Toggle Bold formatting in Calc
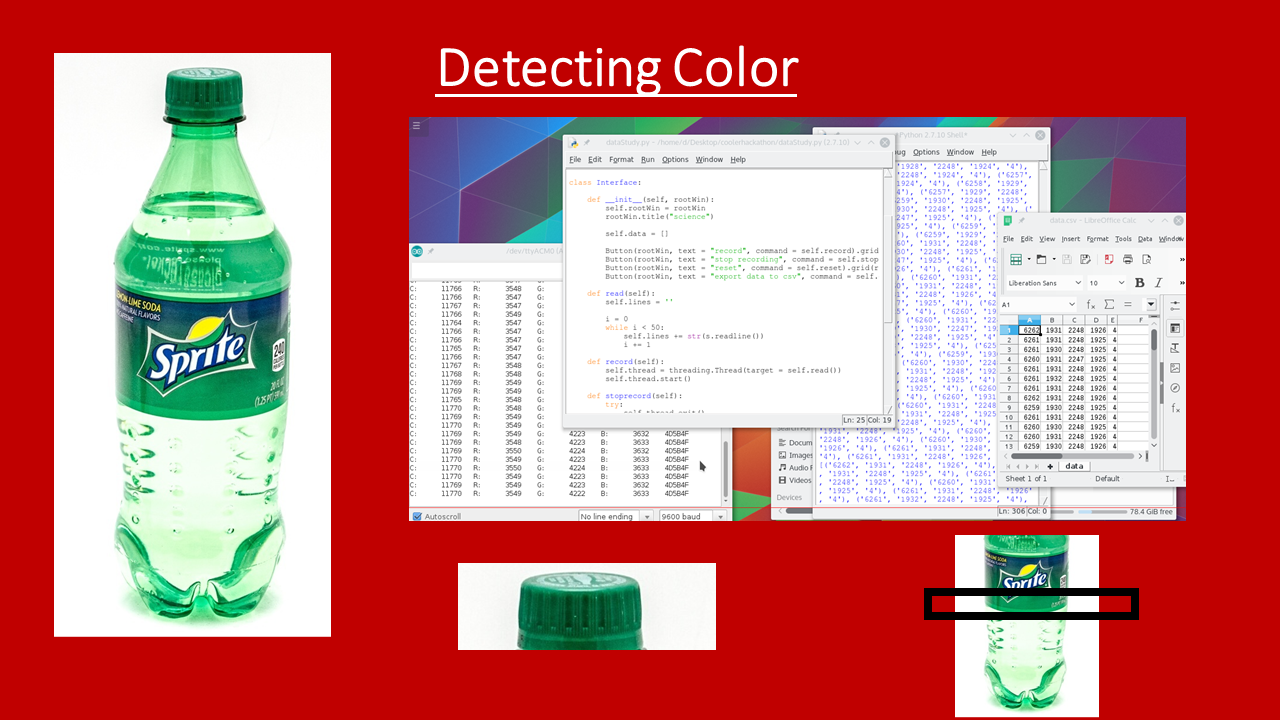Image resolution: width=1280 pixels, height=720 pixels. (x=1139, y=283)
